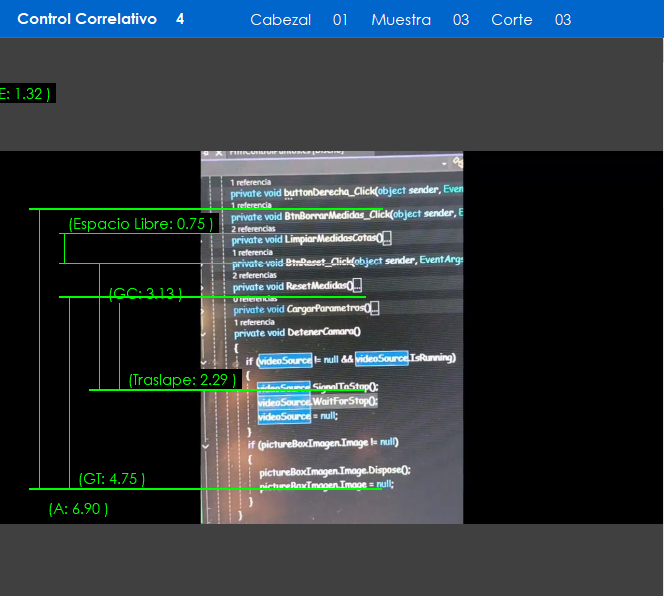This screenshot has height=596, width=664.
Task: Click the Corte header label
Action: coord(511,20)
